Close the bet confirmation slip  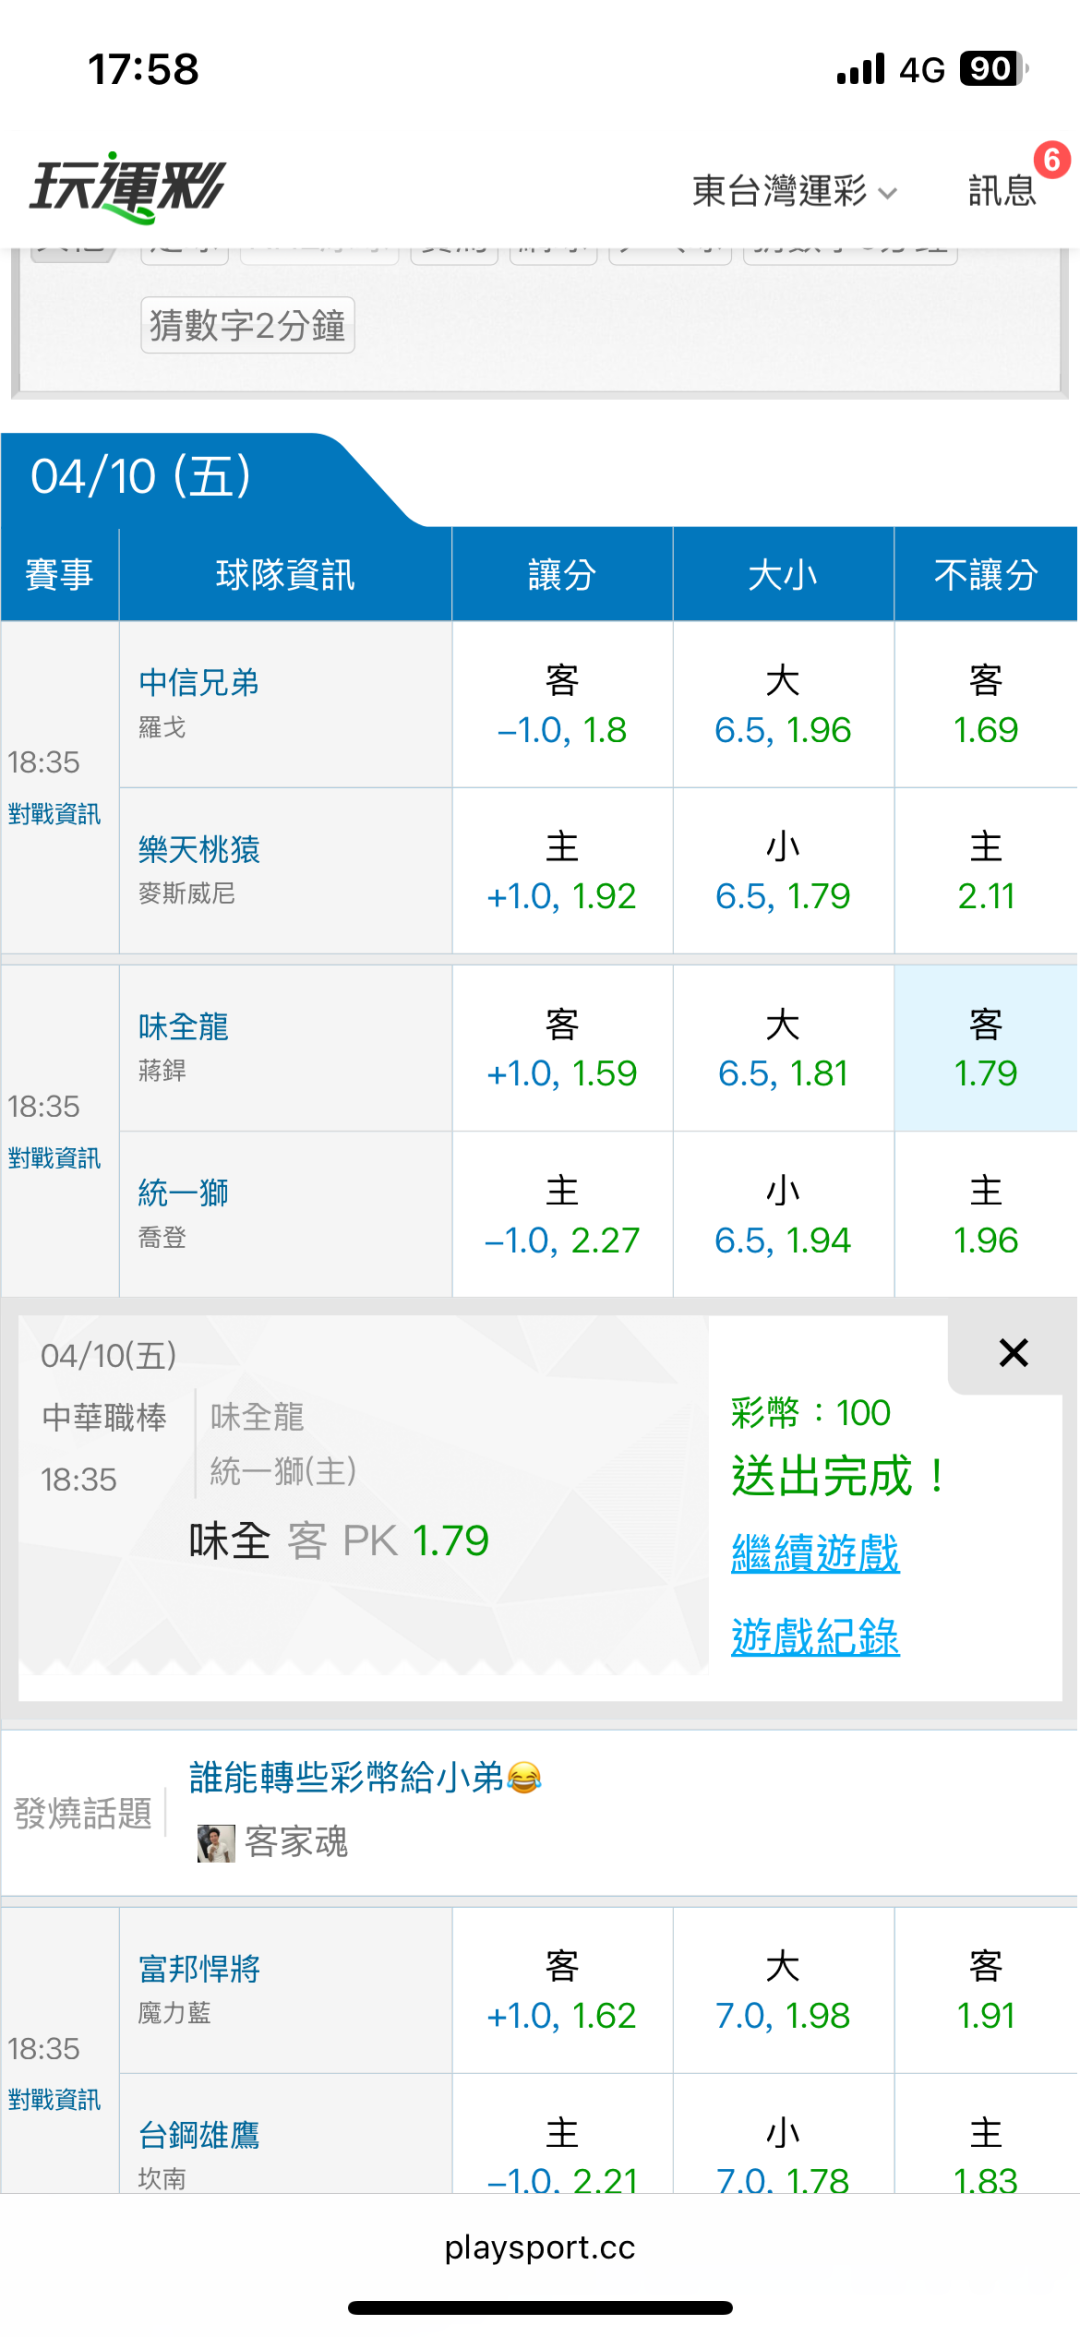tap(1013, 1353)
